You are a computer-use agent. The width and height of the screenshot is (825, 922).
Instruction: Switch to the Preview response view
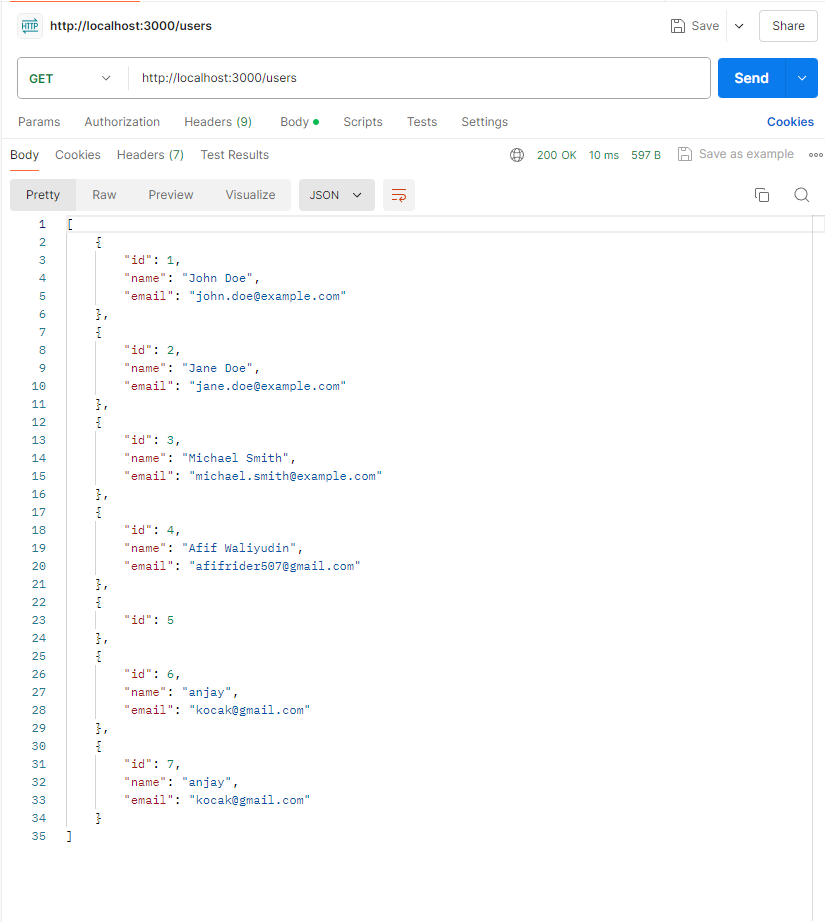(171, 195)
